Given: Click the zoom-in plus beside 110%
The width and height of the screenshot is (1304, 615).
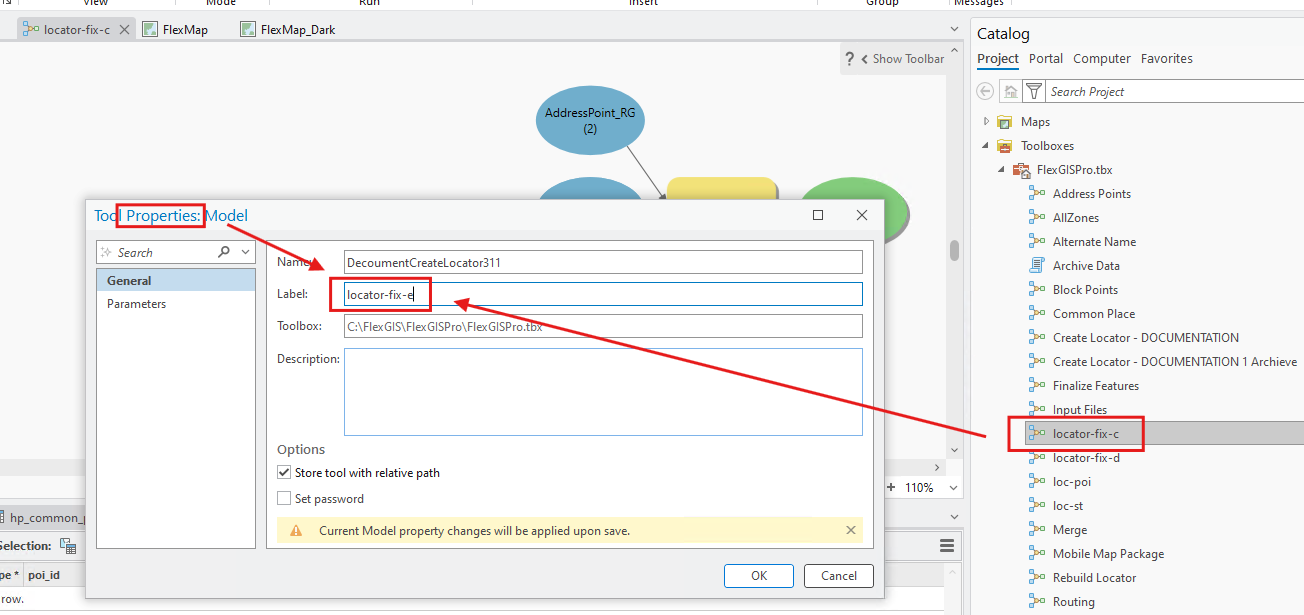Looking at the screenshot, I should pyautogui.click(x=892, y=487).
